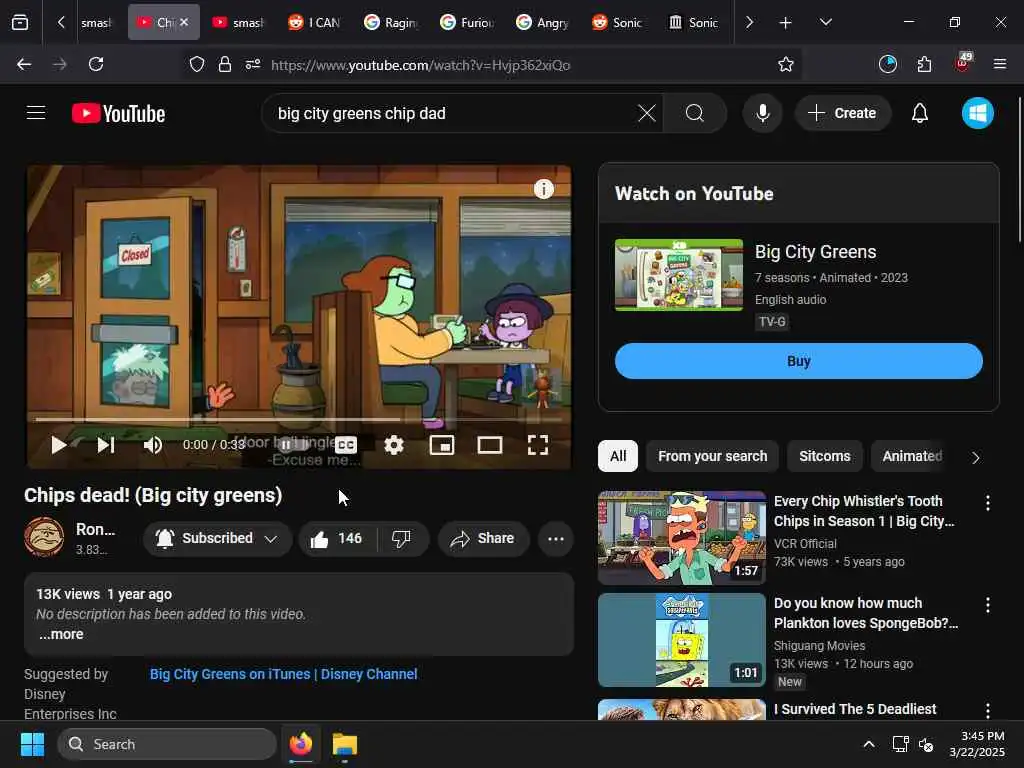1024x768 pixels.
Task: Toggle closed captions in player
Action: click(345, 445)
